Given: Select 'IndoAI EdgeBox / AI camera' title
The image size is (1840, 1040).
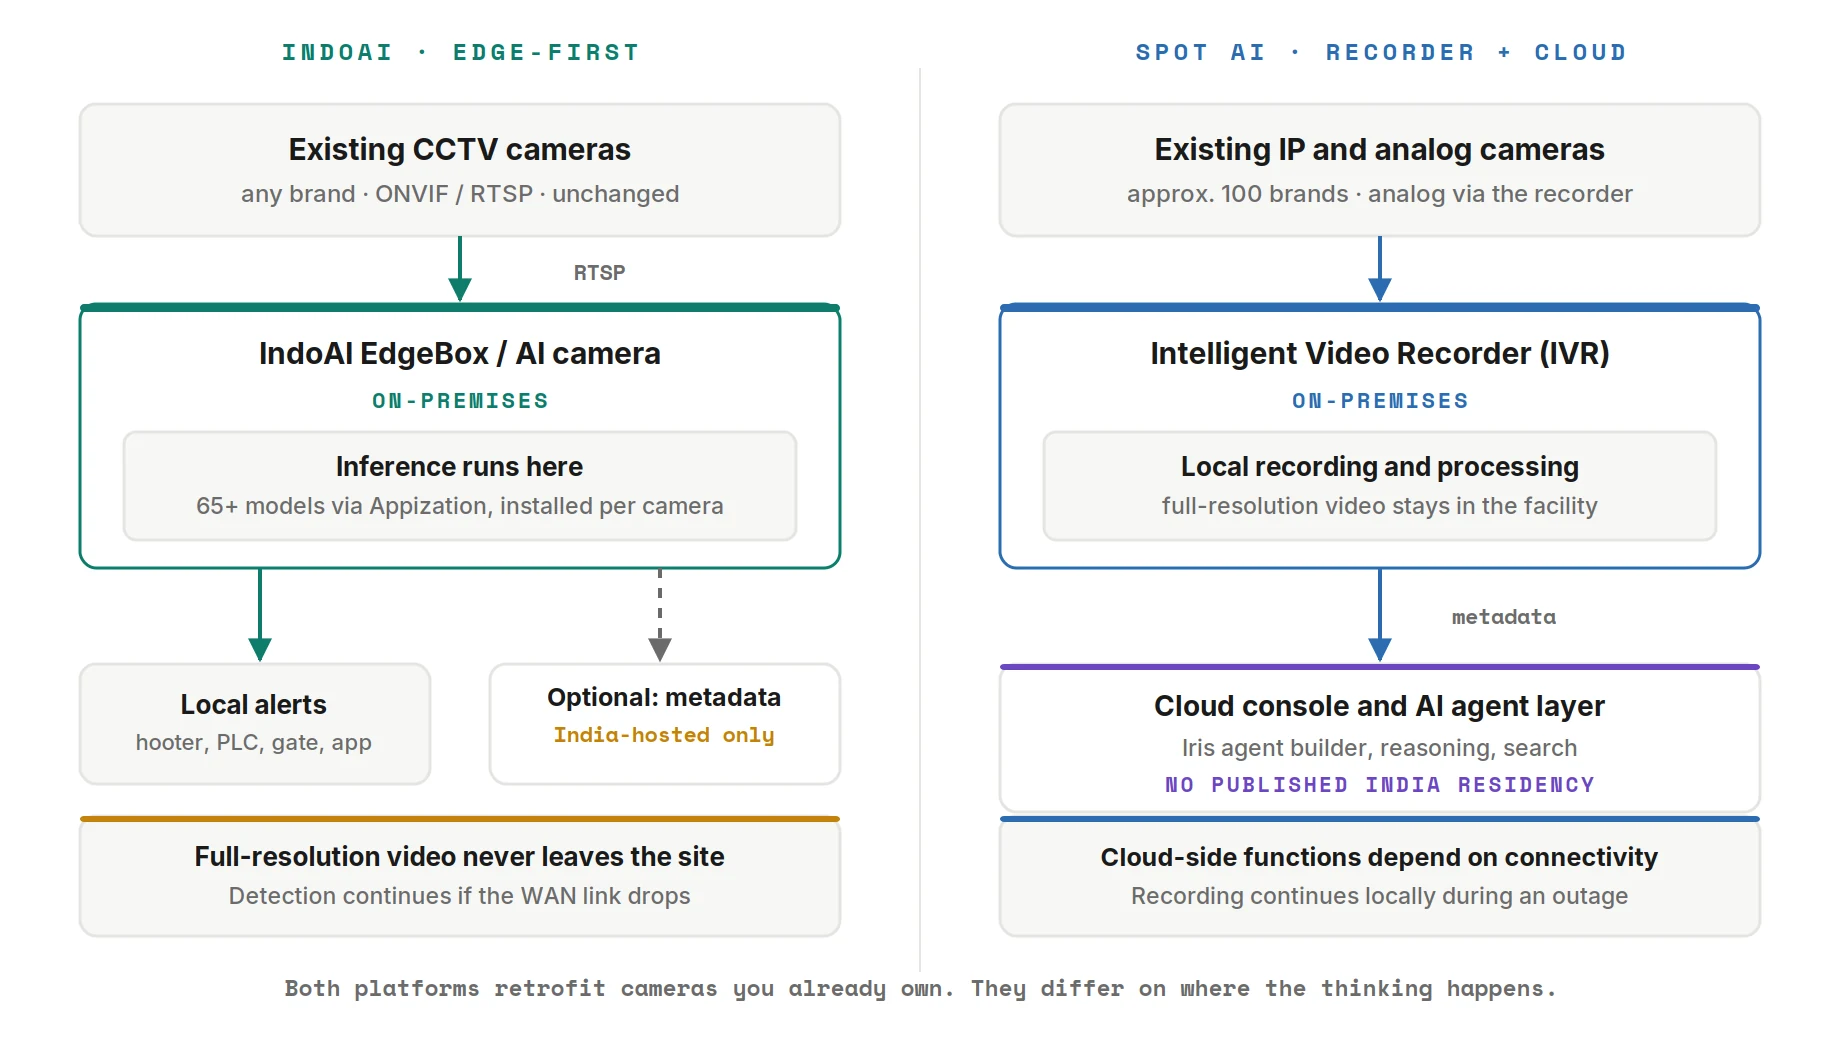Looking at the screenshot, I should (x=460, y=353).
